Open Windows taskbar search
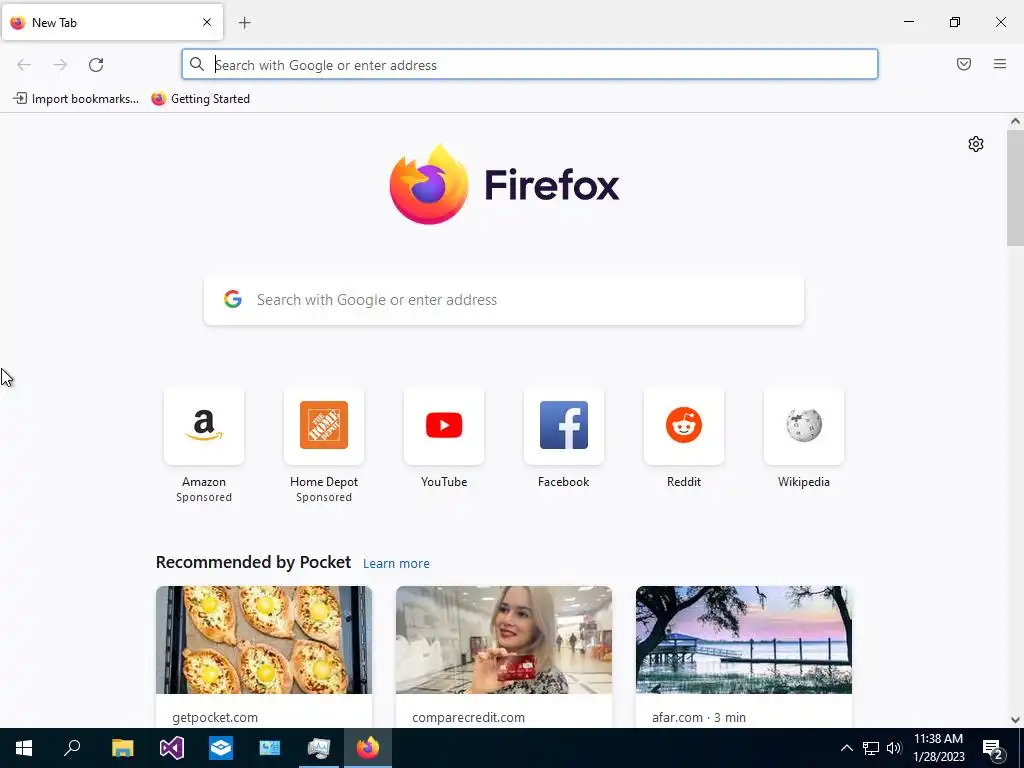Image resolution: width=1024 pixels, height=768 pixels. 72,748
